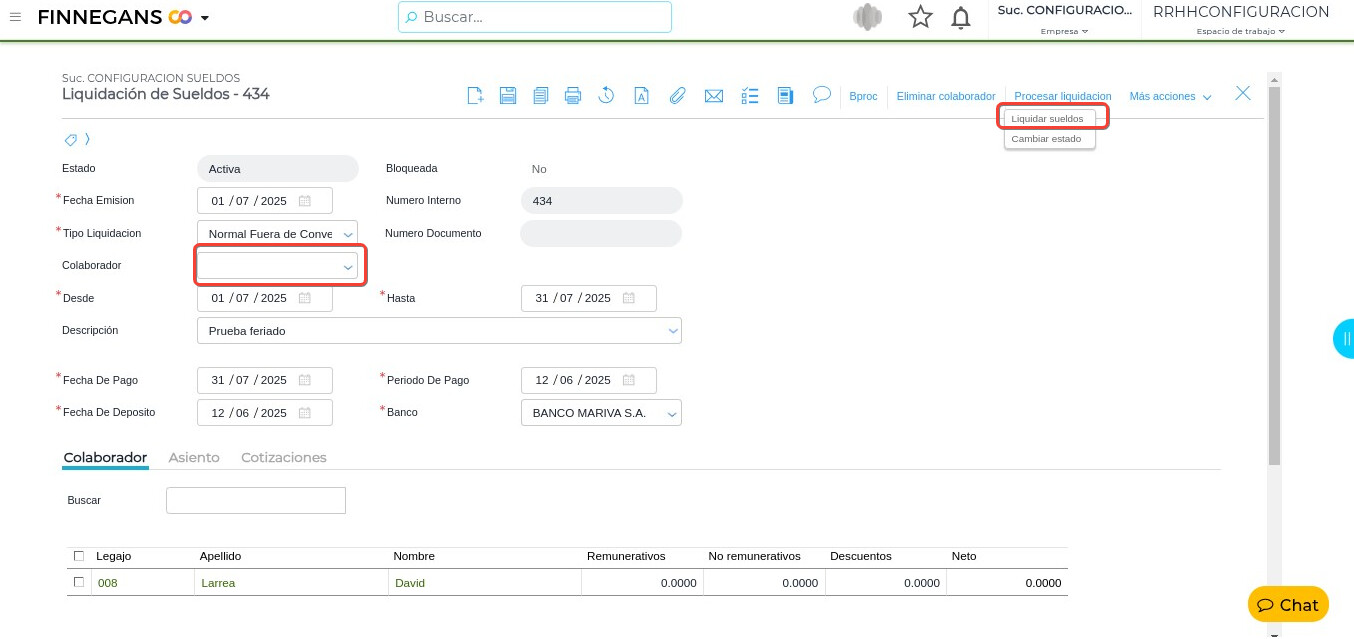This screenshot has width=1354, height=639.
Task: Click the Apellido column header
Action: (x=220, y=556)
